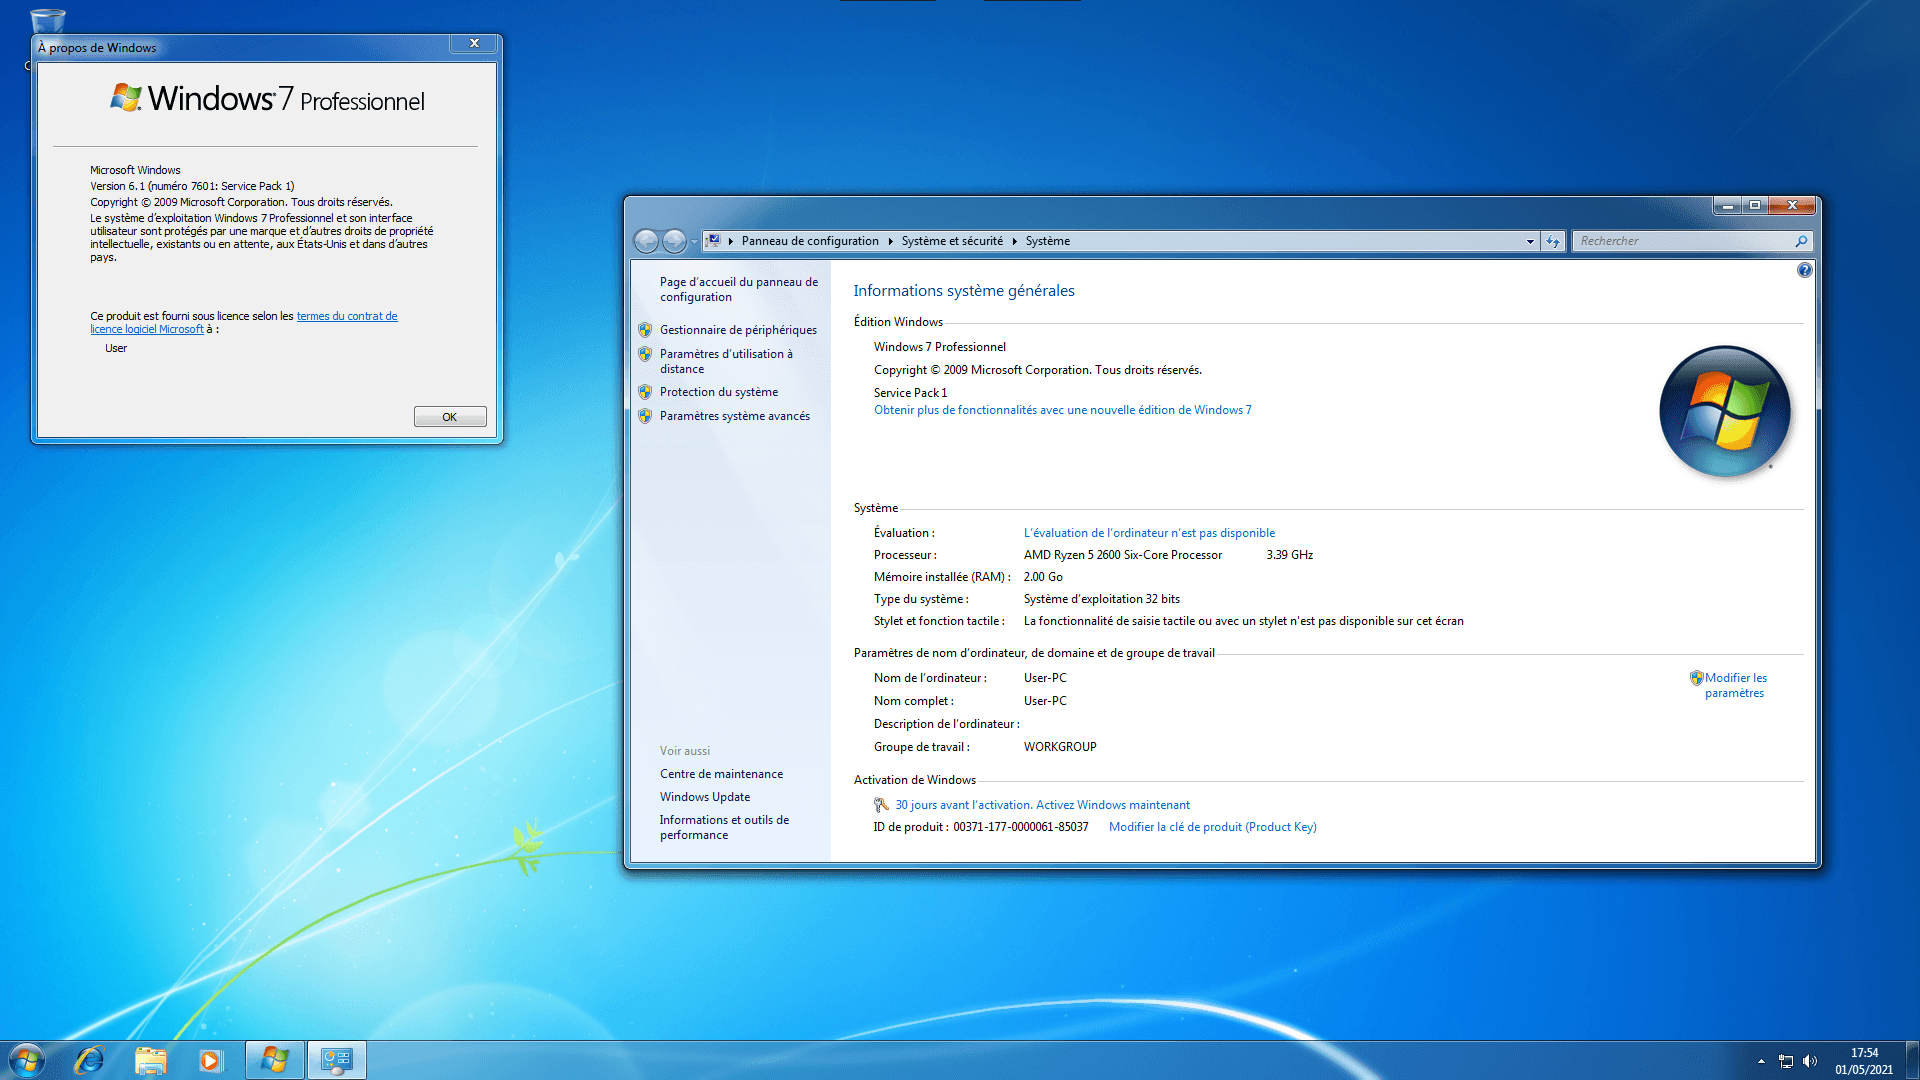Click the network tray icon
Viewport: 1920px width, 1080px height.
(1786, 1061)
